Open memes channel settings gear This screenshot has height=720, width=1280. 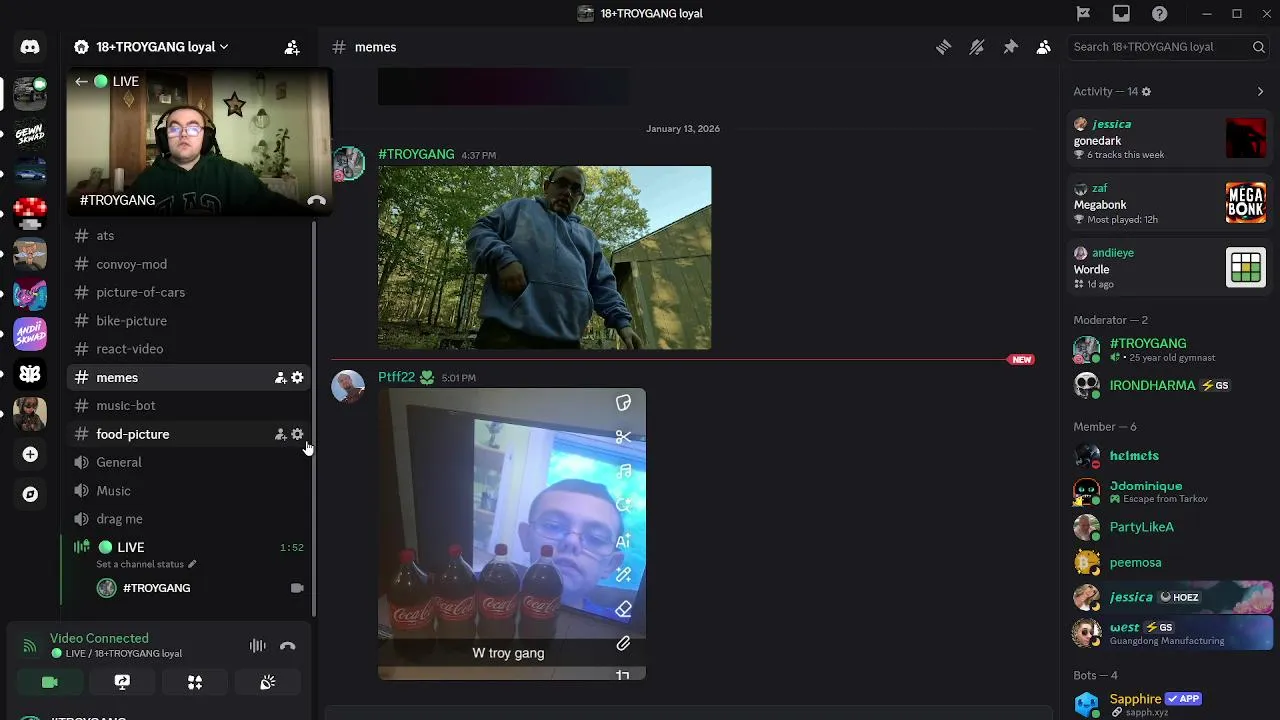pyautogui.click(x=297, y=378)
